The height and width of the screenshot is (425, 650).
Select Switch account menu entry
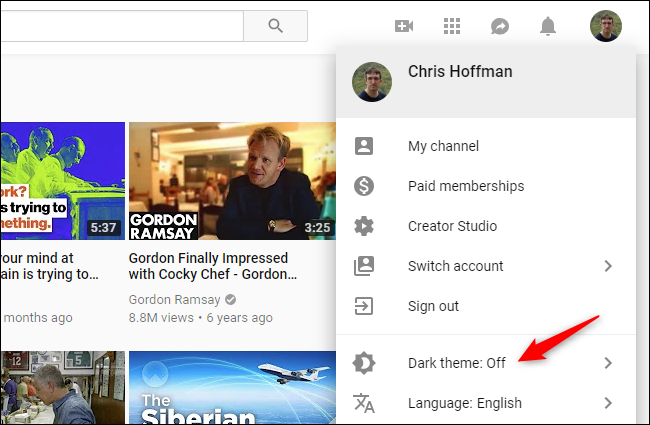click(x=486, y=266)
